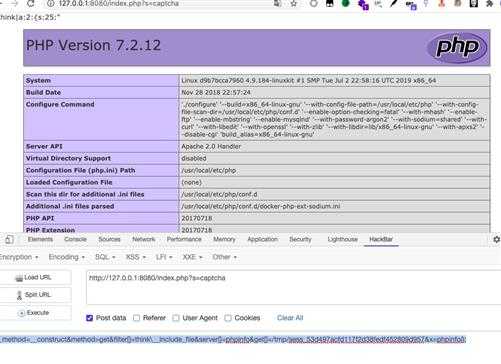Click the 'disabled' value cell
Screen dimensions: 501x364
point(334,158)
